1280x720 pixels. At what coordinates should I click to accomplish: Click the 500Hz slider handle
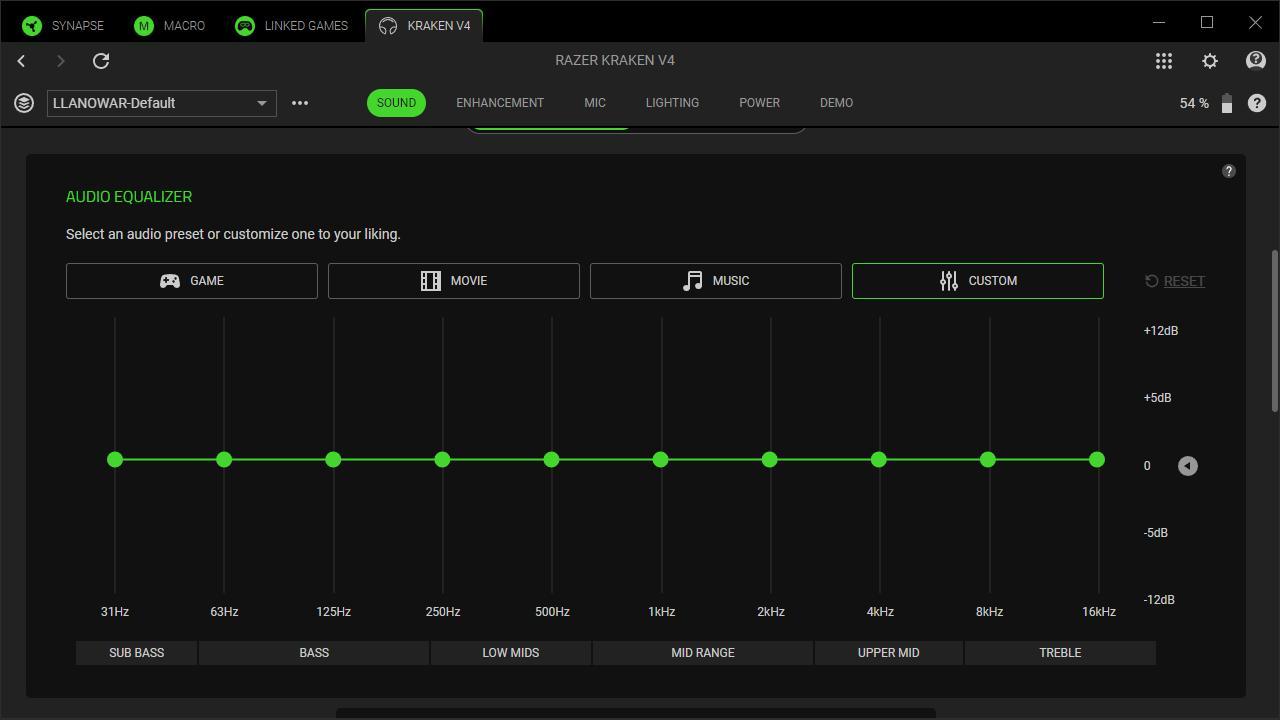click(x=551, y=459)
